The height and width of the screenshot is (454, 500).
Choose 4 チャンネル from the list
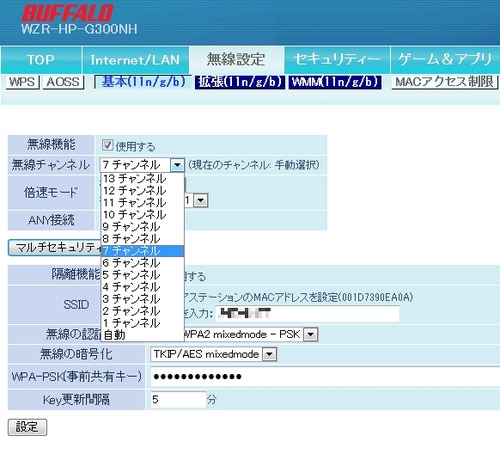pyautogui.click(x=142, y=287)
